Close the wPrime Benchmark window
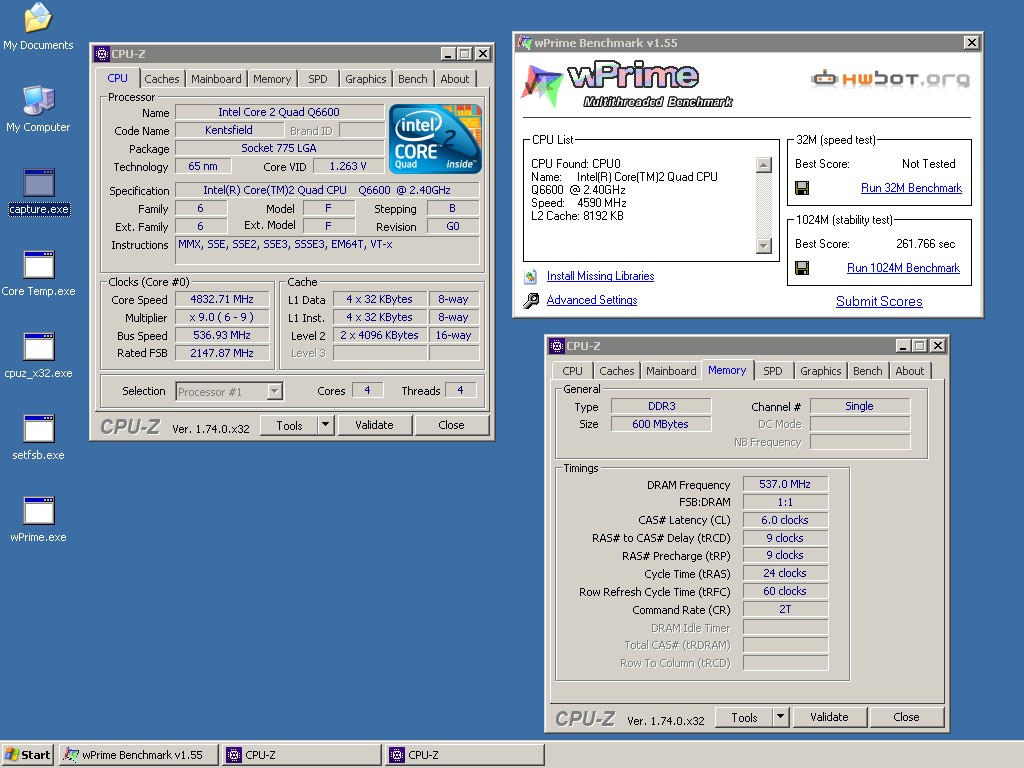This screenshot has width=1024, height=768. coord(972,42)
